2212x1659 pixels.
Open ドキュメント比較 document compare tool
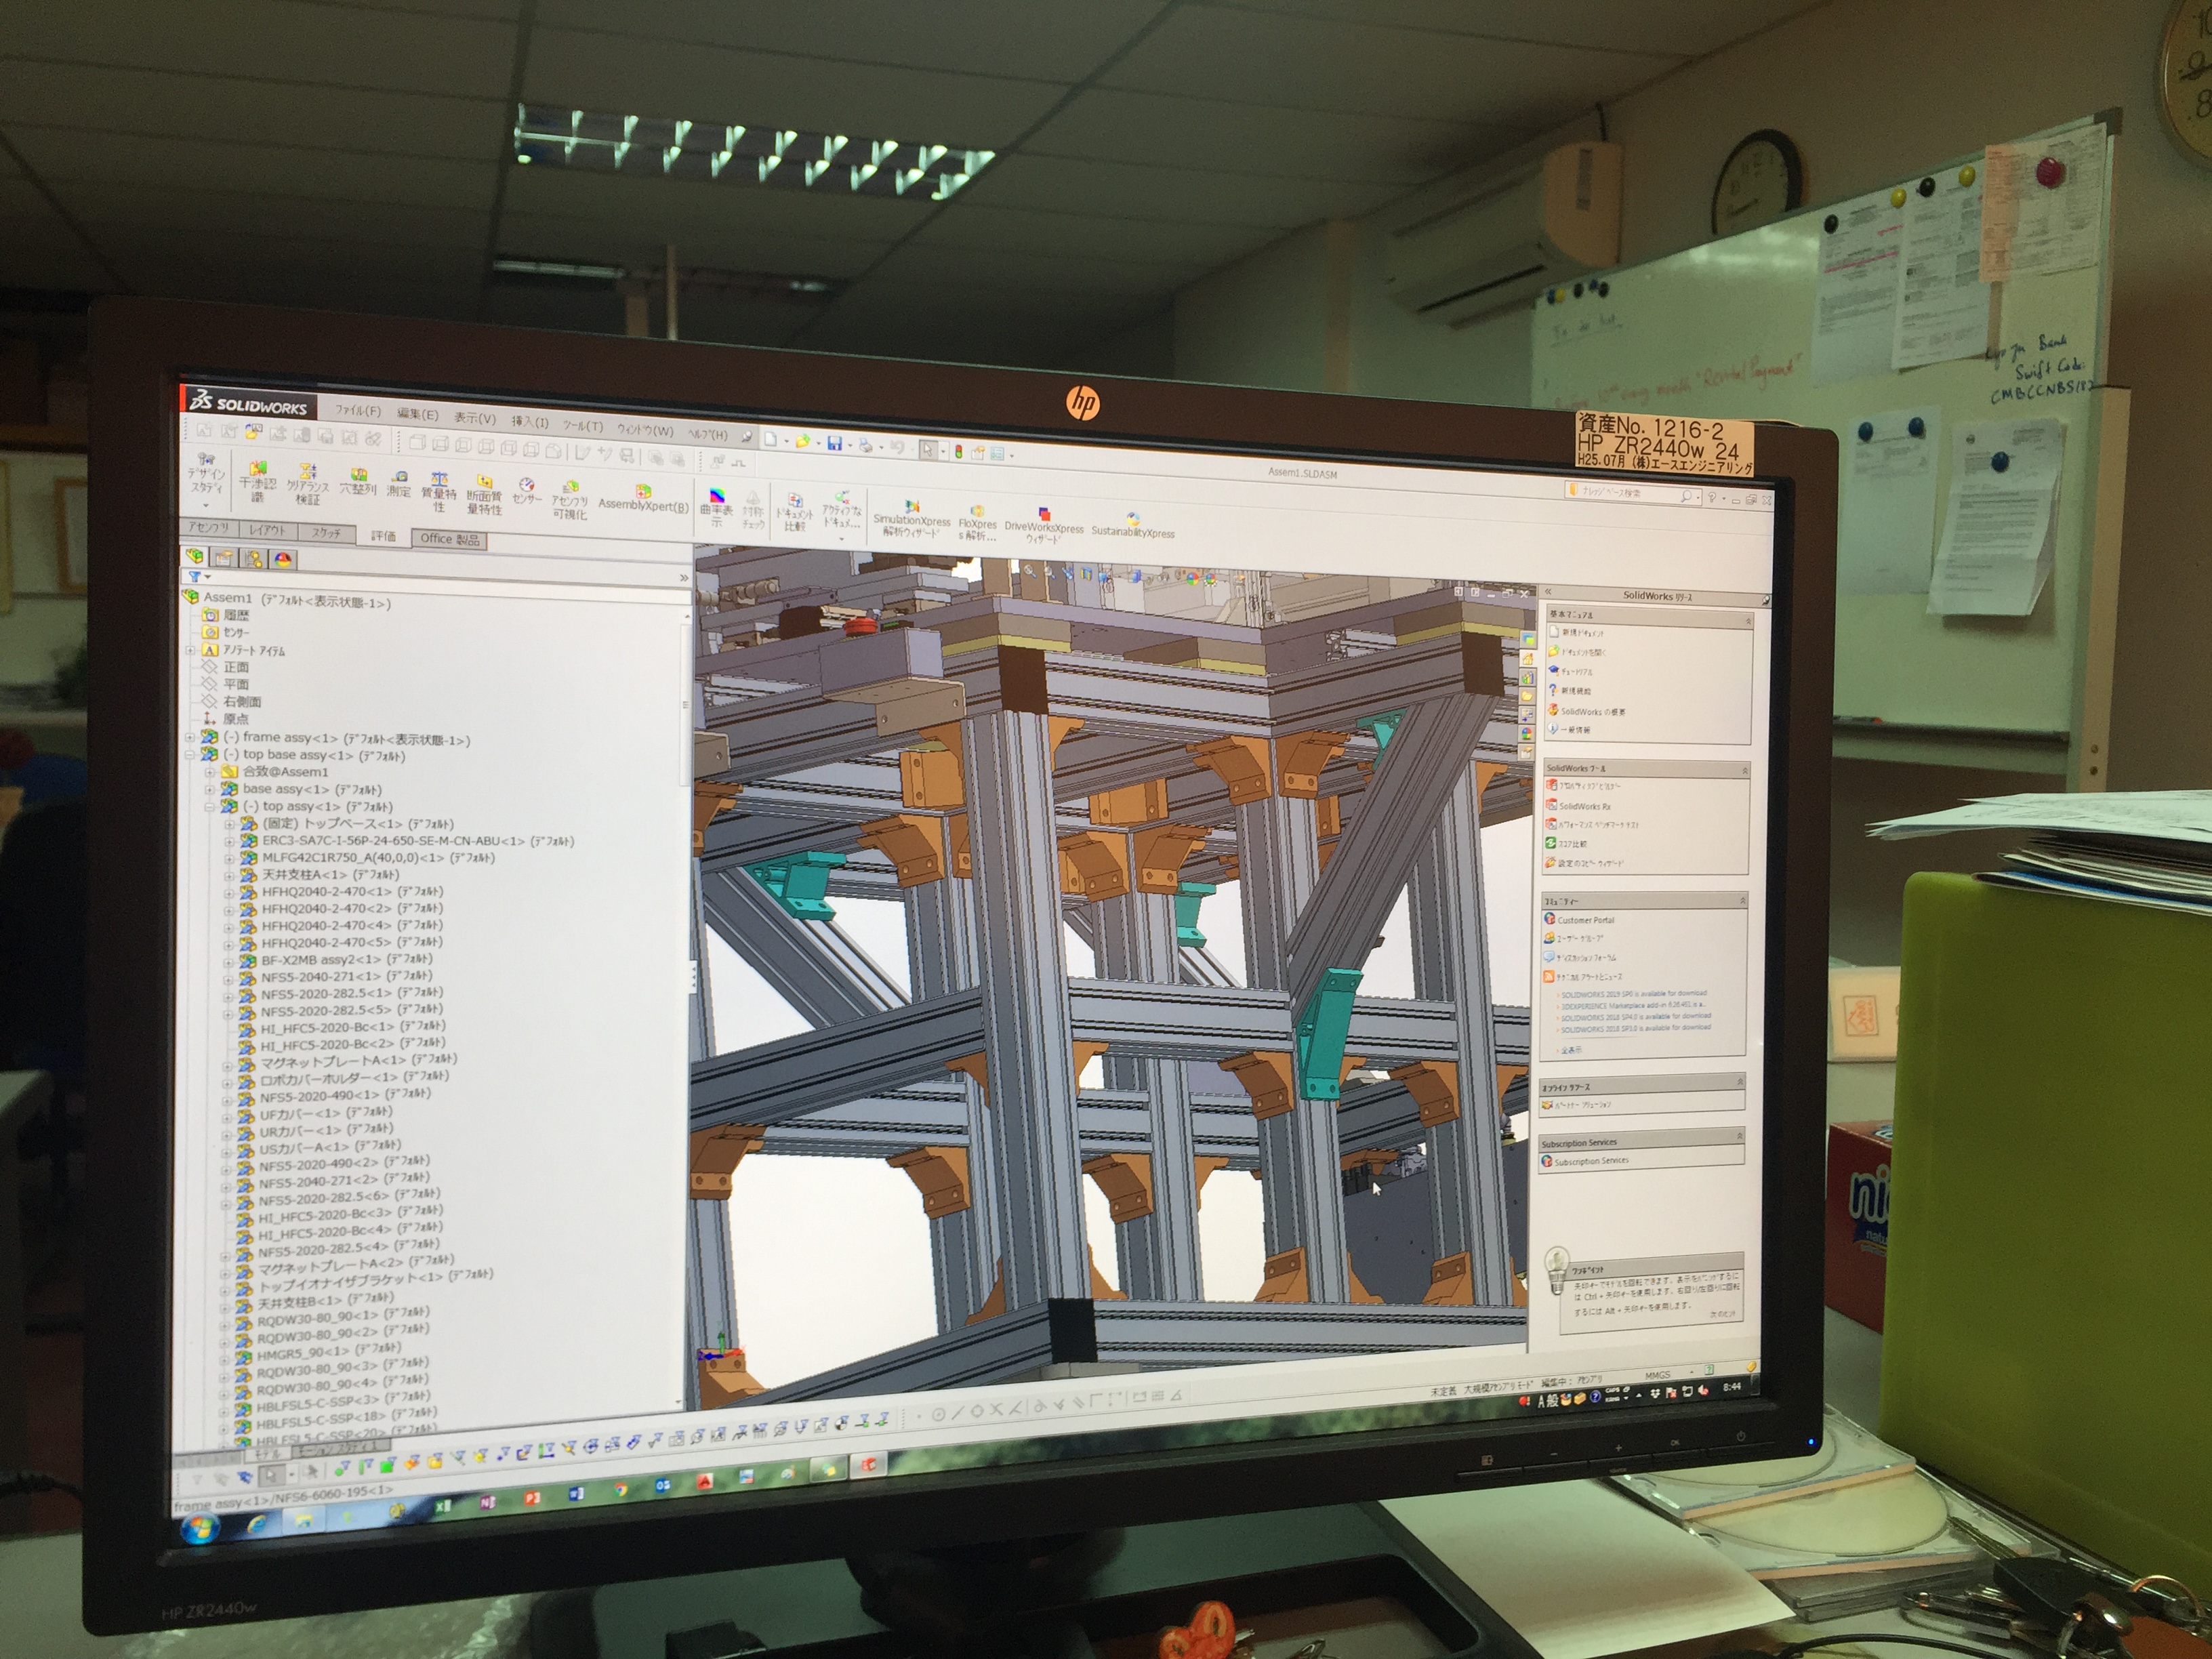pyautogui.click(x=795, y=511)
